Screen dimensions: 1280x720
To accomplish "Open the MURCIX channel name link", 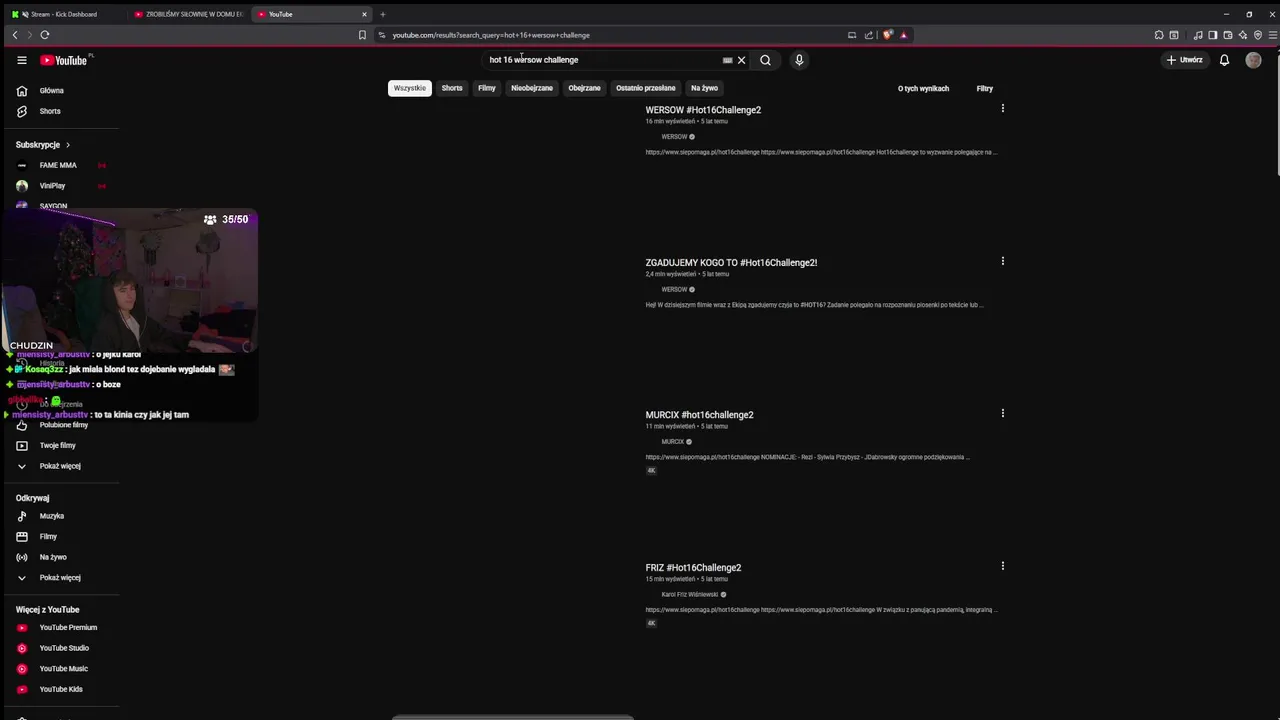I will pos(673,441).
